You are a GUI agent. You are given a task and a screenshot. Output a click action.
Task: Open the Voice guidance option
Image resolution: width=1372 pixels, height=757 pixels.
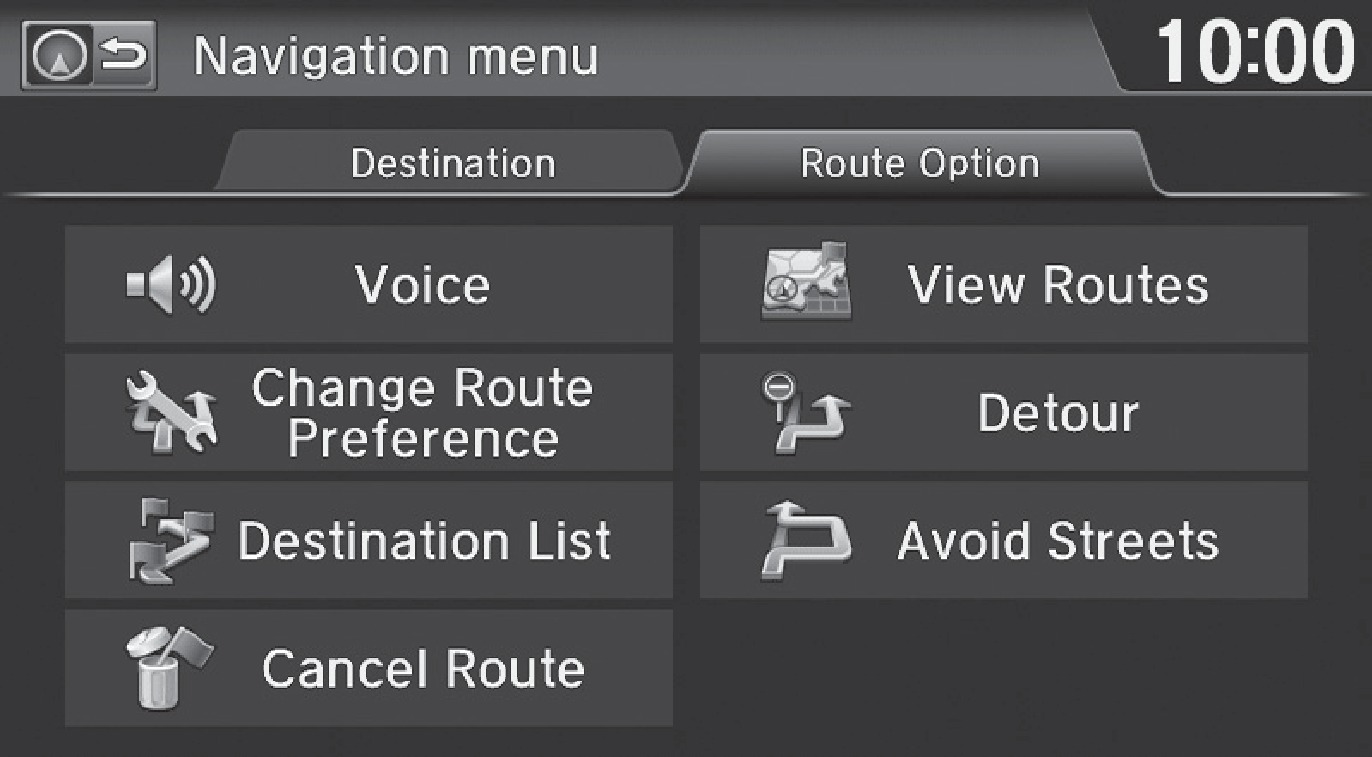point(422,285)
